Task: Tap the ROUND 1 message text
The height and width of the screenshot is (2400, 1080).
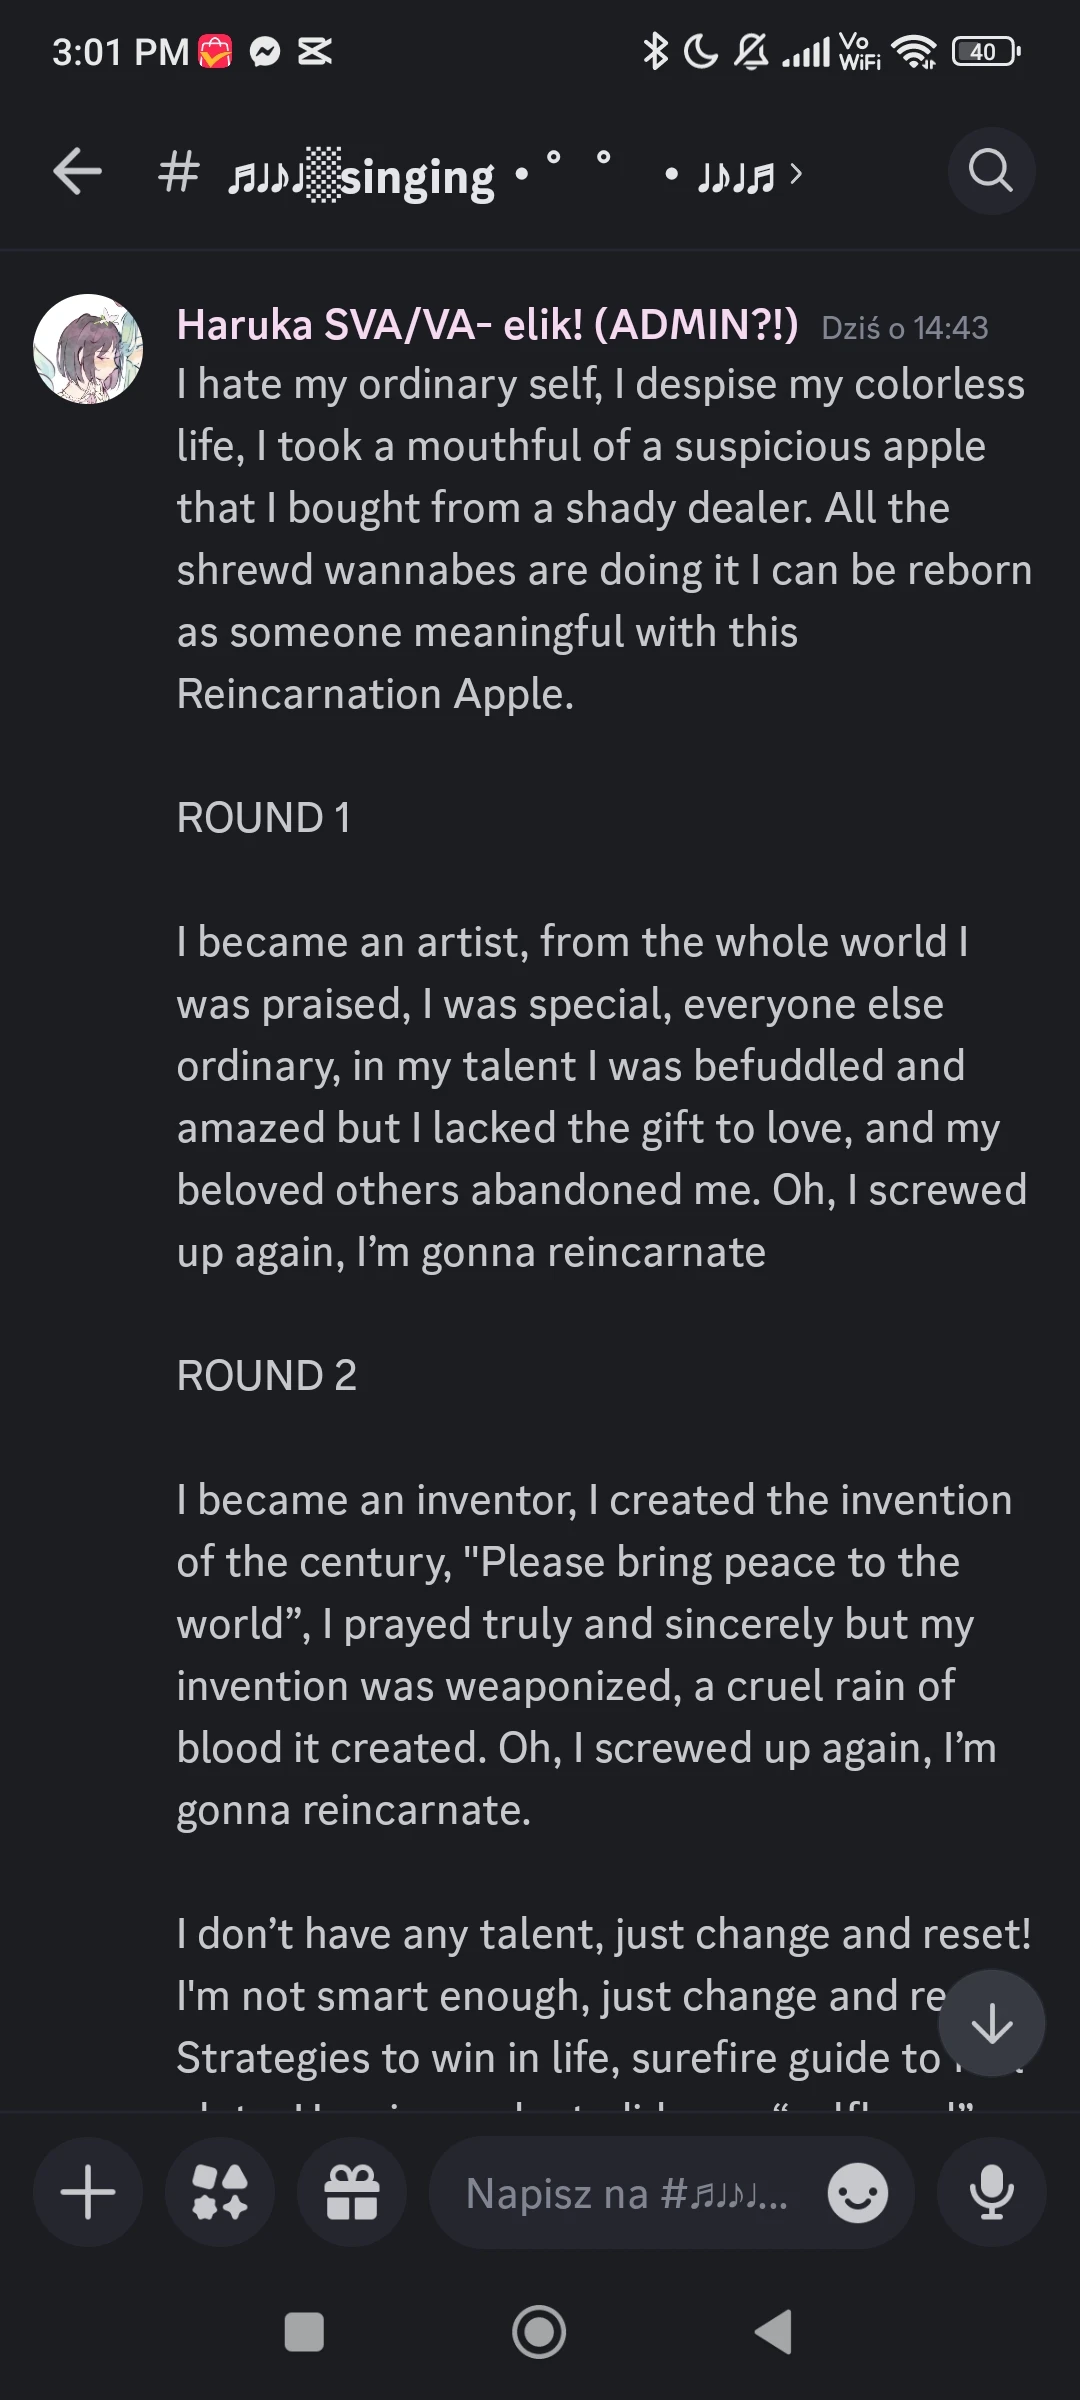Action: click(x=264, y=818)
